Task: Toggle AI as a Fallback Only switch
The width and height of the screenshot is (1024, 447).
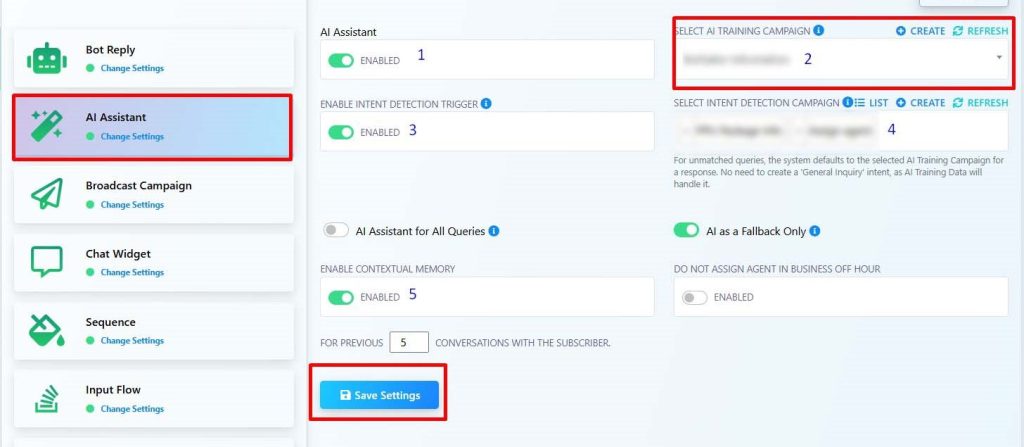Action: [686, 231]
